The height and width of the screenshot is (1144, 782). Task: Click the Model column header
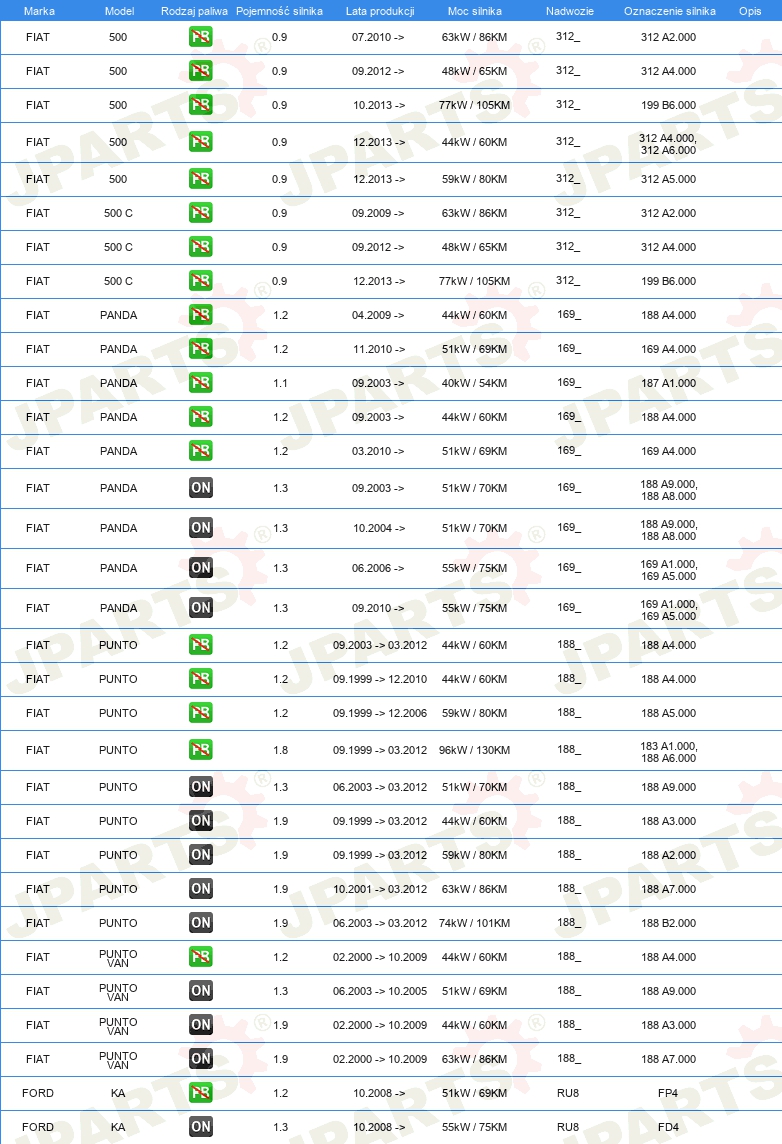120,11
